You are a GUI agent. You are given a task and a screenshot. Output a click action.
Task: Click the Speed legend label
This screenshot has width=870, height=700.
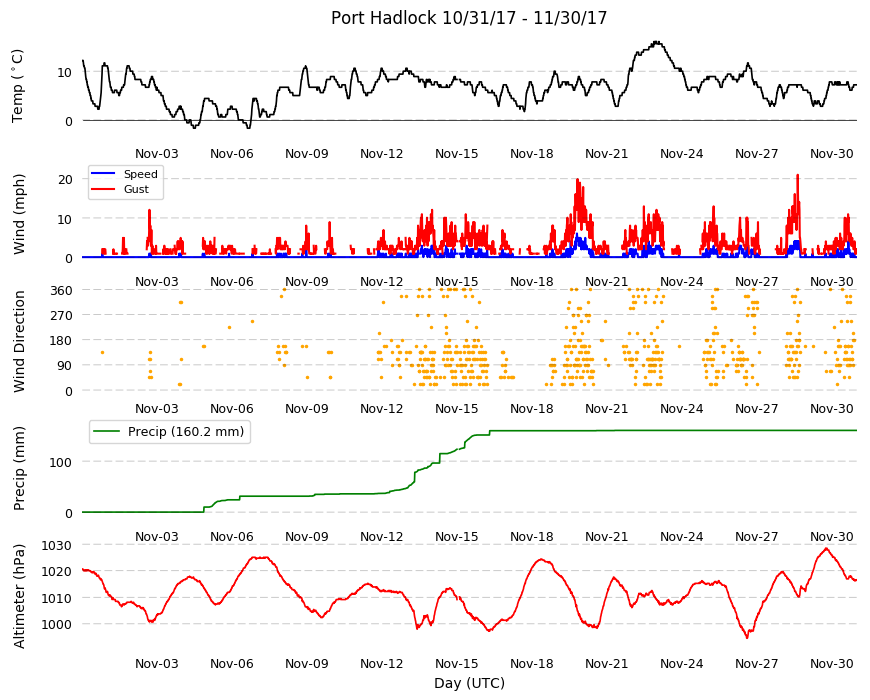coord(140,174)
